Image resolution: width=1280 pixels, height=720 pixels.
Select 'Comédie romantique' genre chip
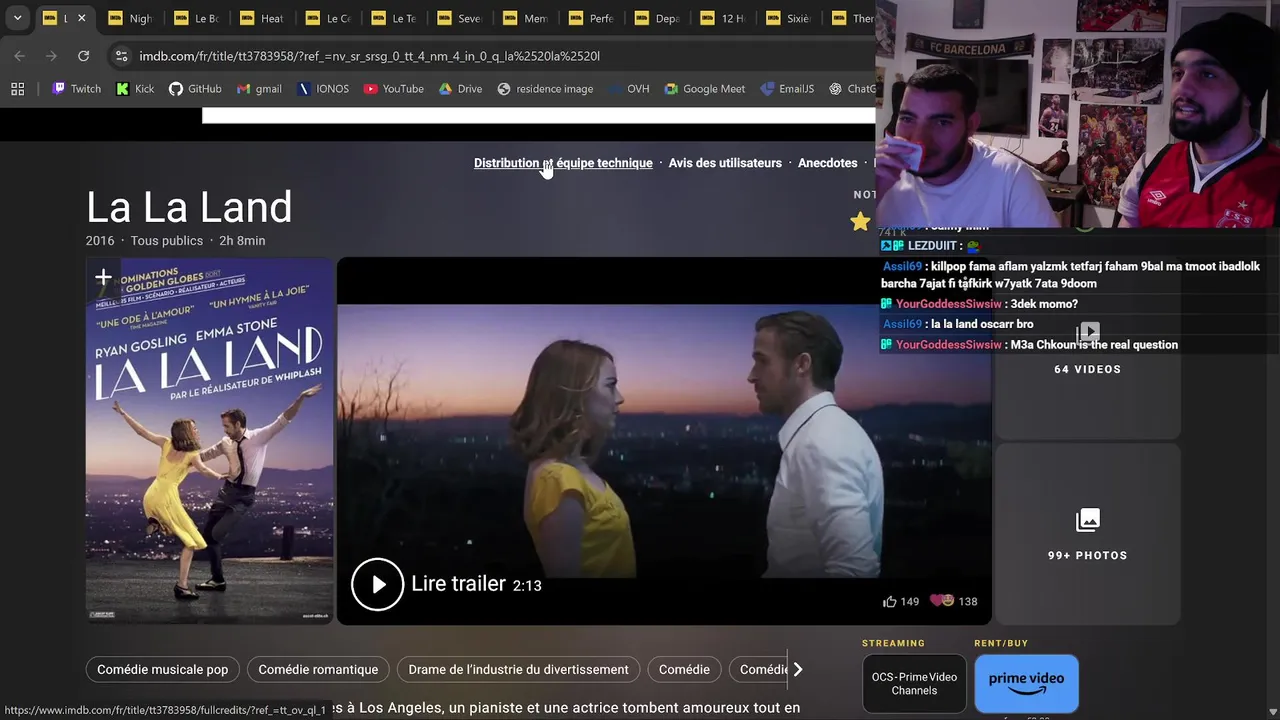click(x=318, y=670)
